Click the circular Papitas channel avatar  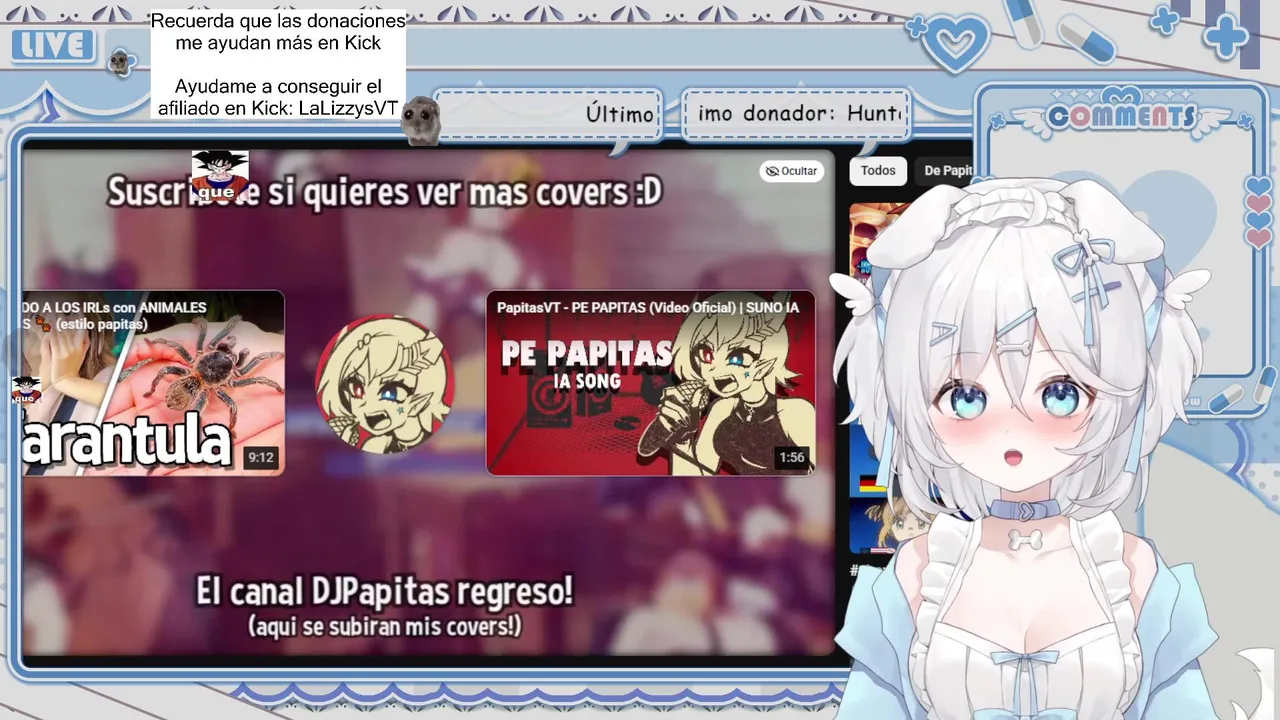385,384
